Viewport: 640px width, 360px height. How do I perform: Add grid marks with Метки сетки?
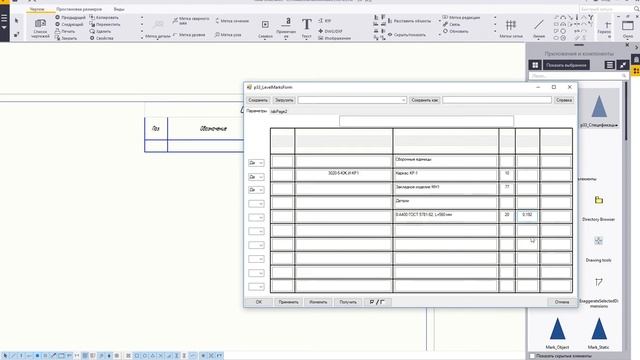(x=511, y=28)
